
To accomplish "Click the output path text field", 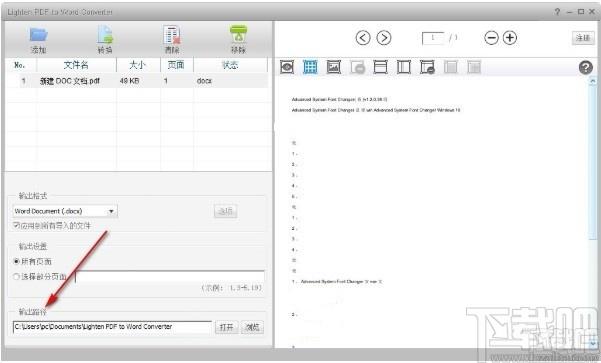I will coord(112,327).
